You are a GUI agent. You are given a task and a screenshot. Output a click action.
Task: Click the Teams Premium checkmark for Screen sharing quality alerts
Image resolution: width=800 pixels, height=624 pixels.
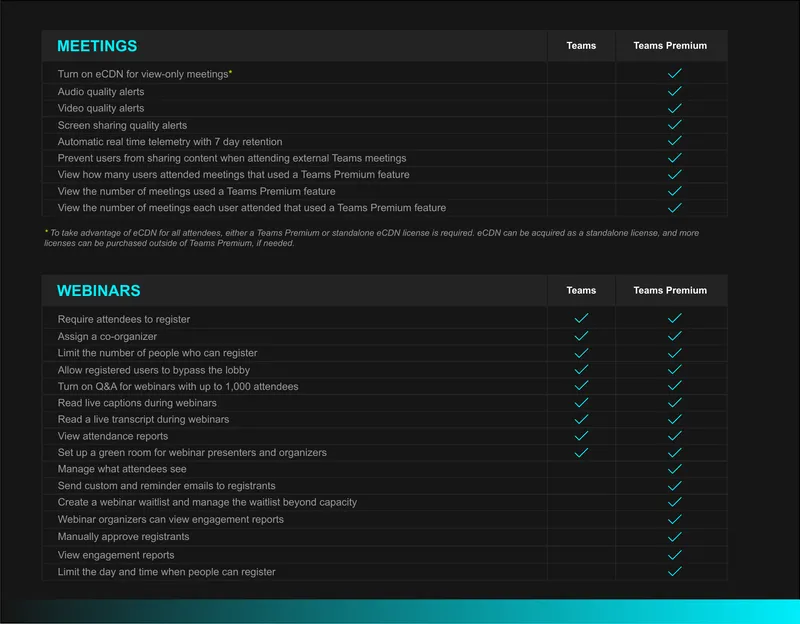tap(674, 124)
